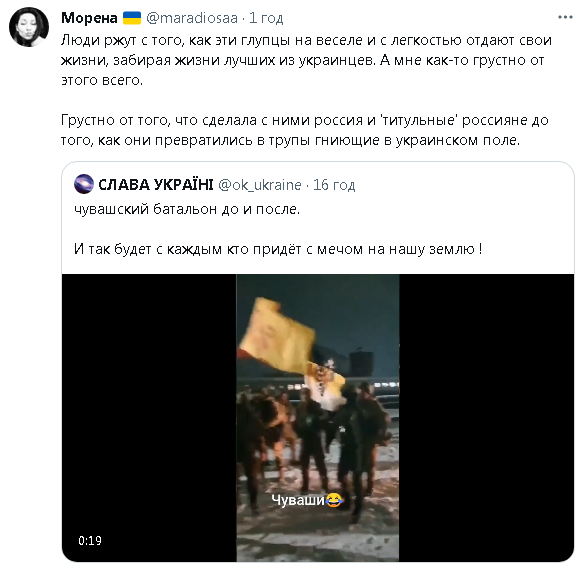Open the tweet's '1 год' timestamp permalink
The width and height of the screenshot is (580, 568).
(x=266, y=18)
